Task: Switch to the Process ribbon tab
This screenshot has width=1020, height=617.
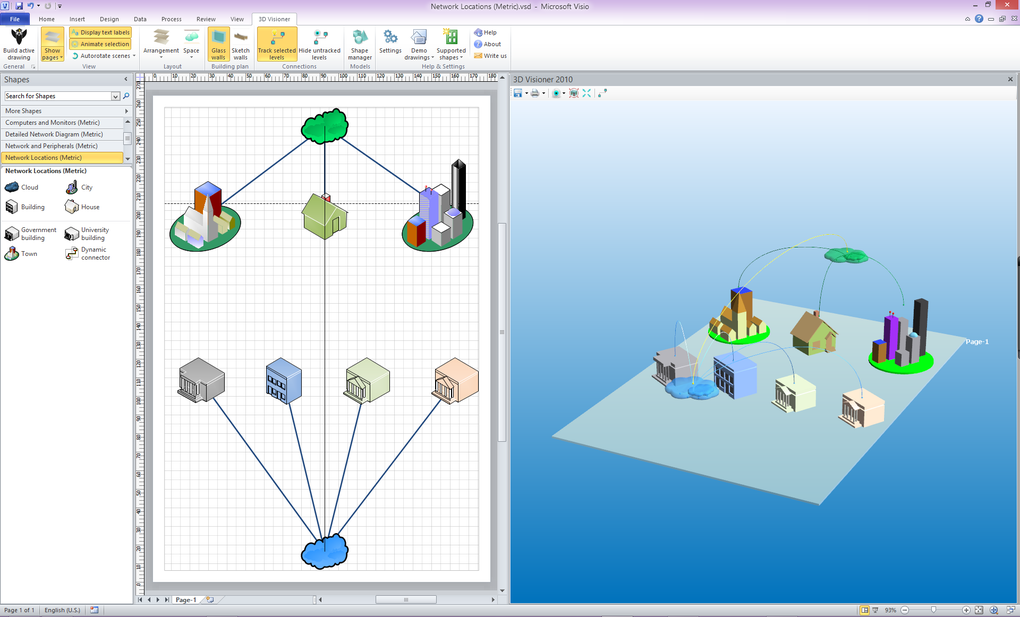Action: coord(171,19)
